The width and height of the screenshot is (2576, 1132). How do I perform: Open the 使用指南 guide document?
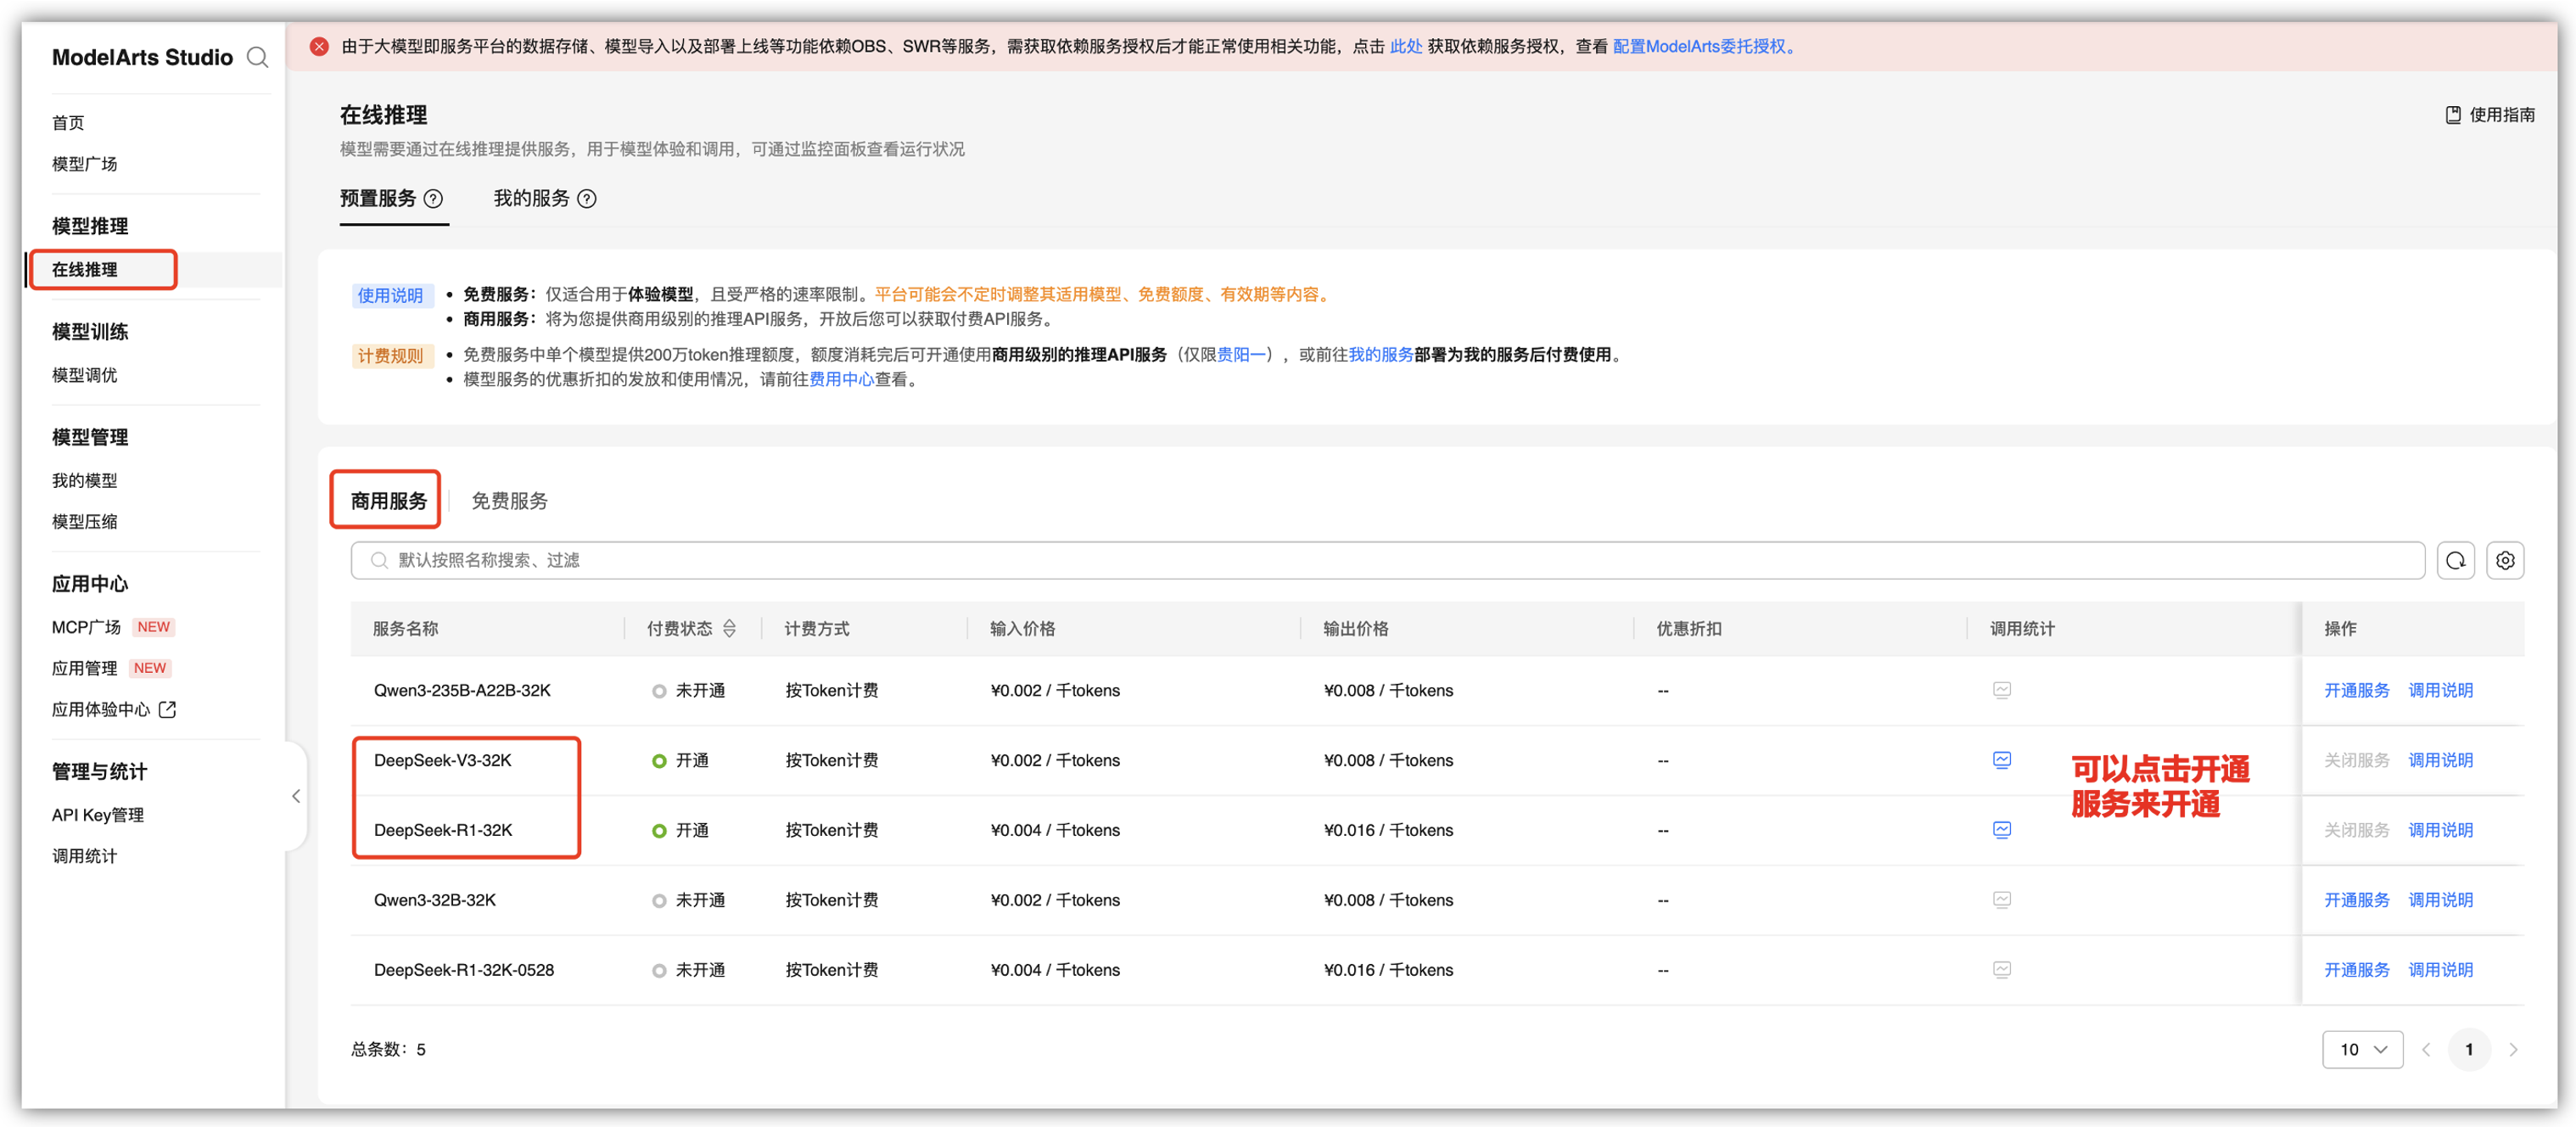coord(2489,115)
